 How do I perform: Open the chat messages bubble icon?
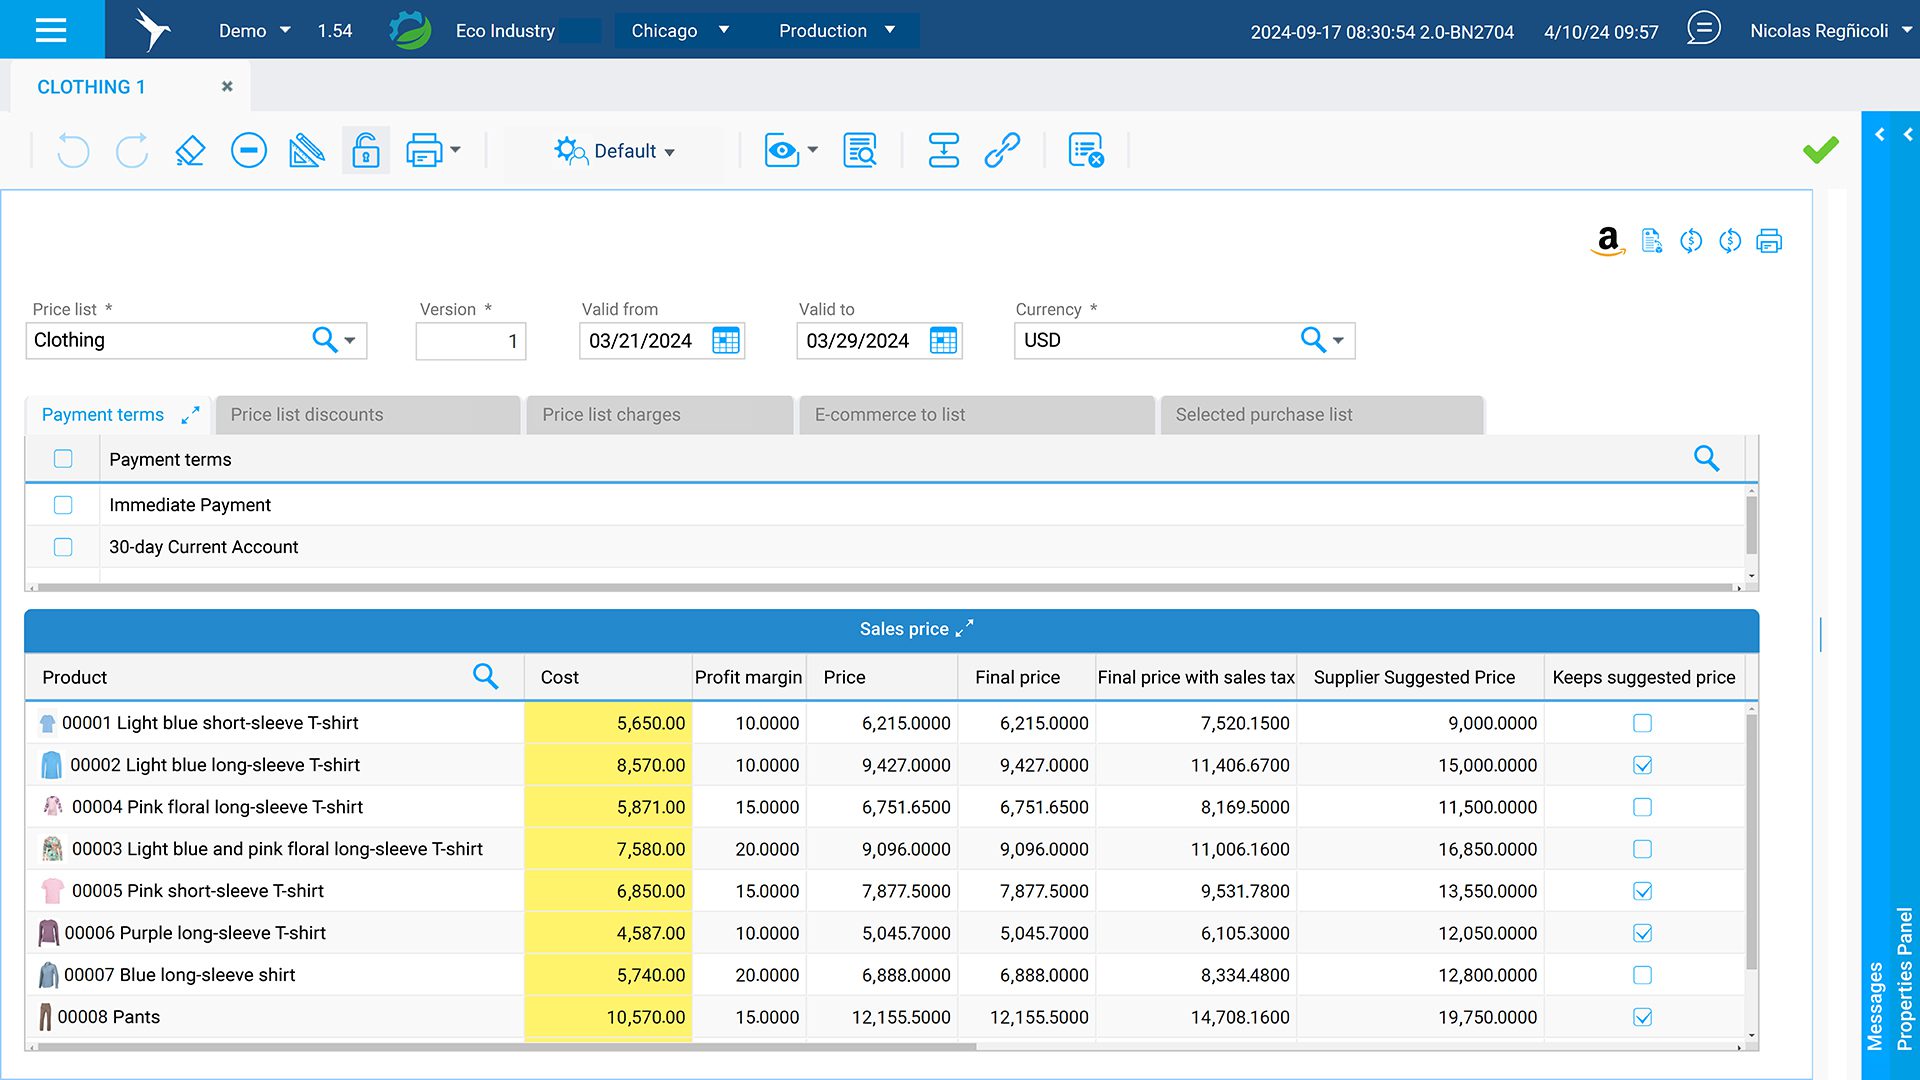coord(1704,29)
